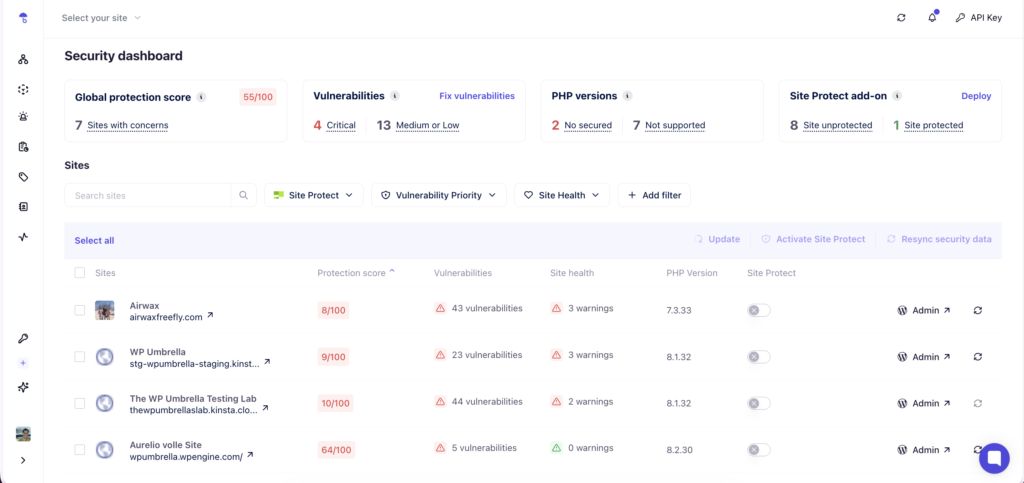Click the tag icon in sidebar
This screenshot has width=1024, height=483.
pos(23,177)
